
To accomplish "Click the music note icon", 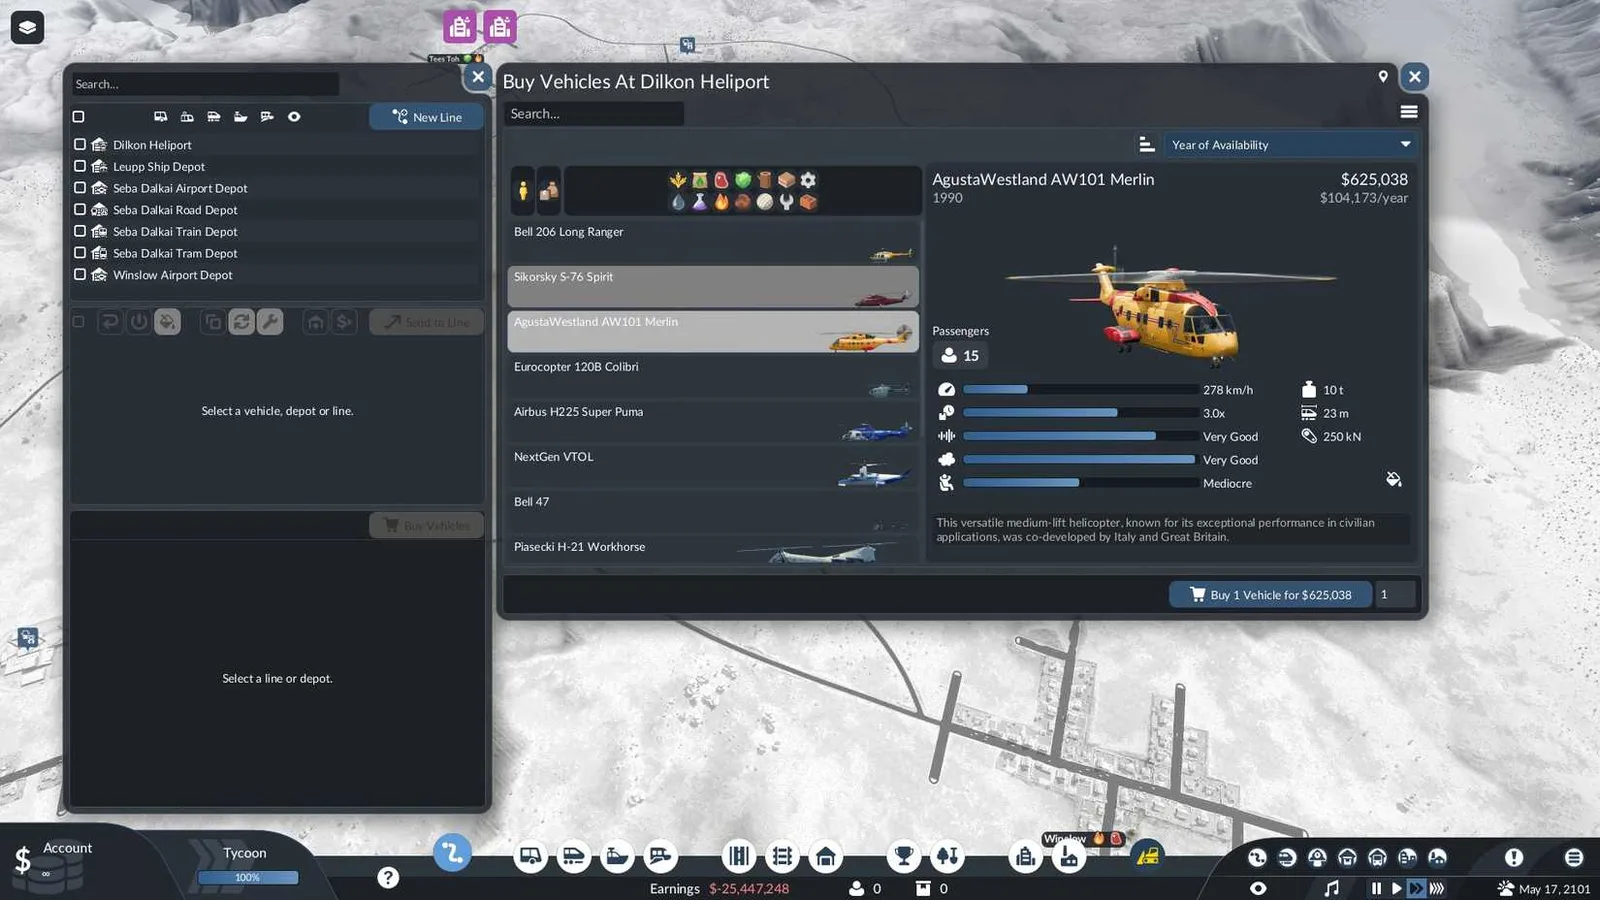I will 1331,888.
